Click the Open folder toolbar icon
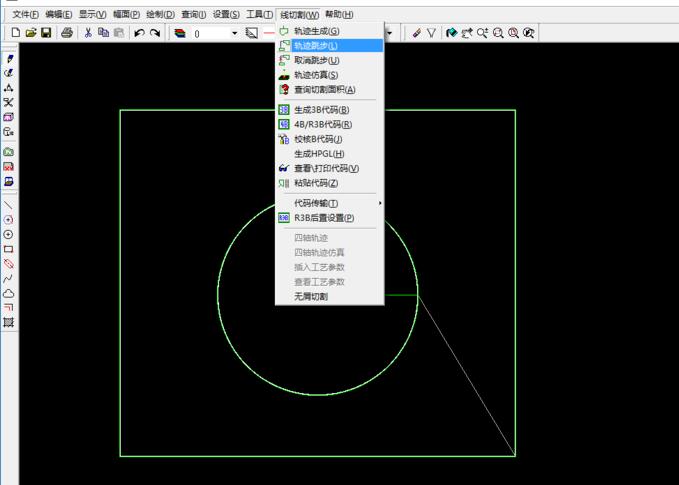Screen dimensions: 679x485 pos(31,33)
